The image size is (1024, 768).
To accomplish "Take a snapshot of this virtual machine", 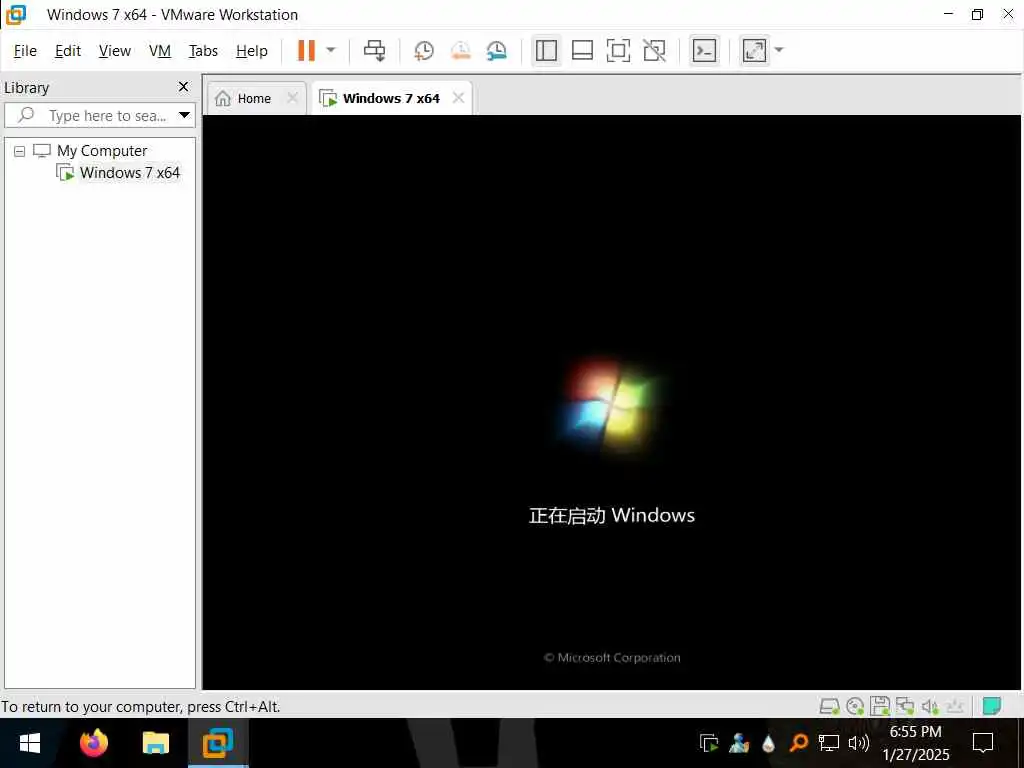I will (424, 50).
